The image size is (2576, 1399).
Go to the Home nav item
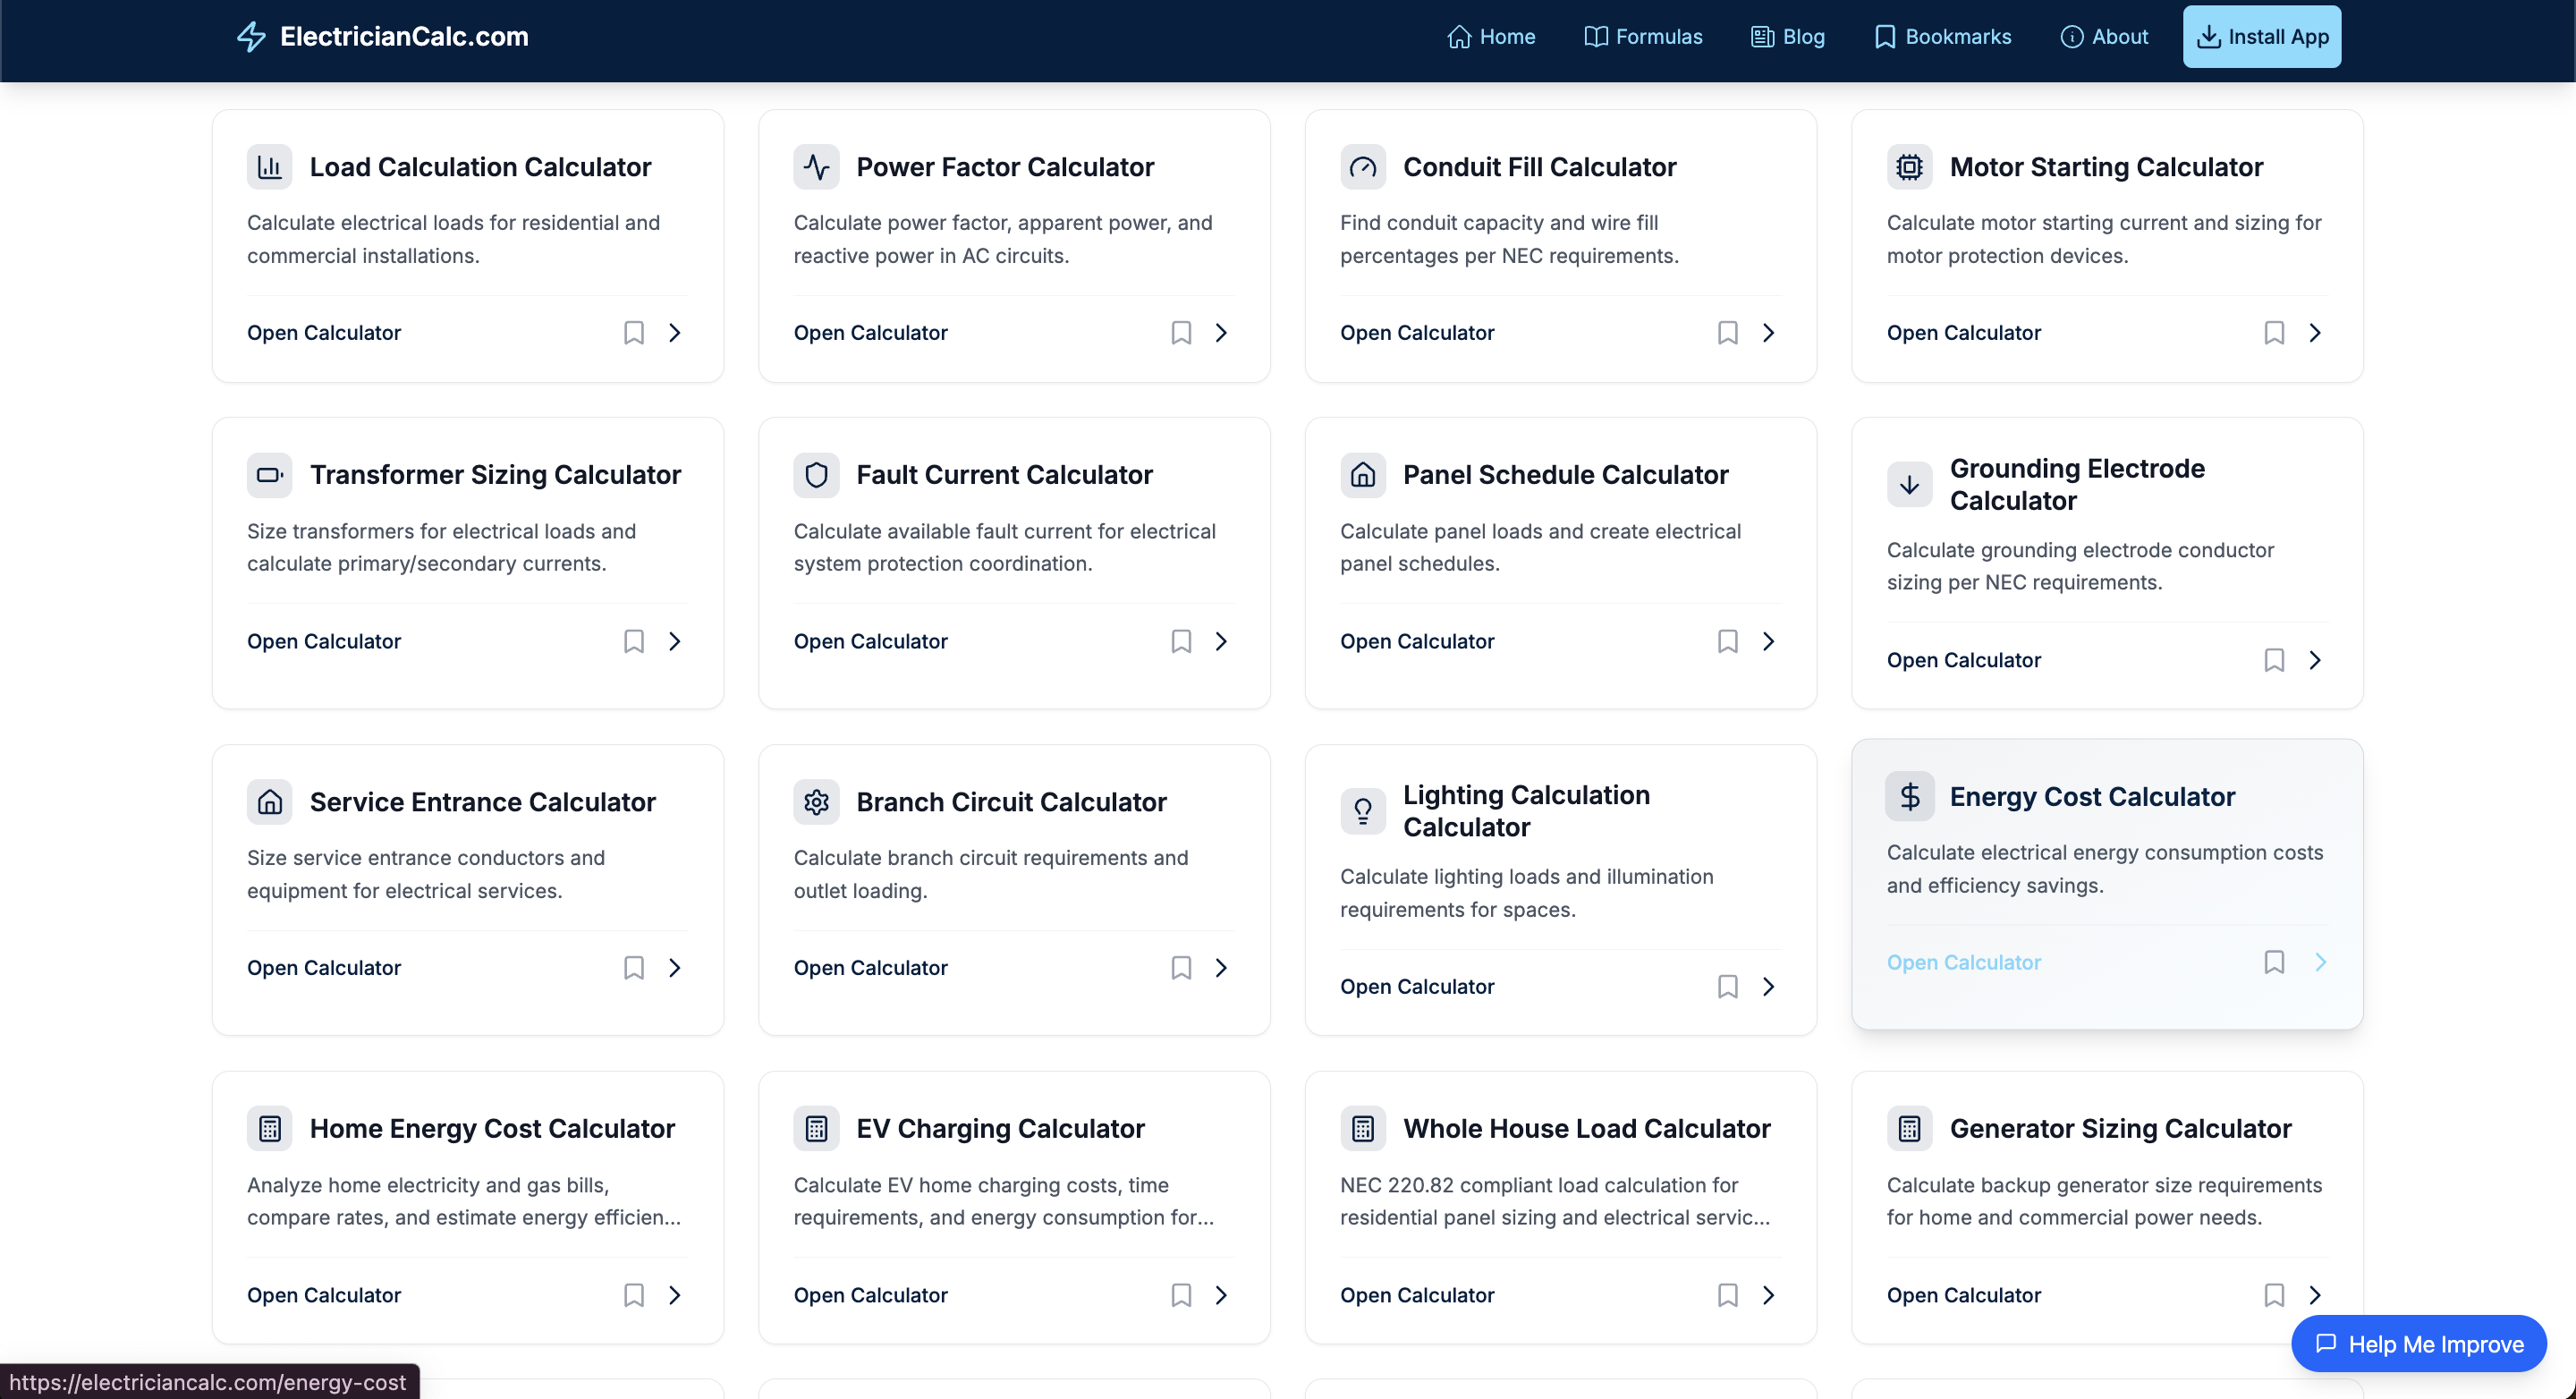coord(1490,37)
